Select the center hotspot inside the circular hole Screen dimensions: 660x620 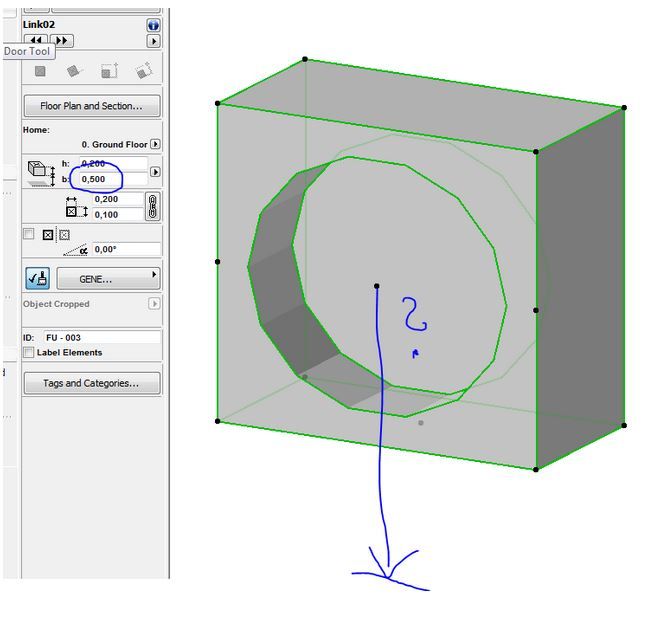tap(377, 286)
